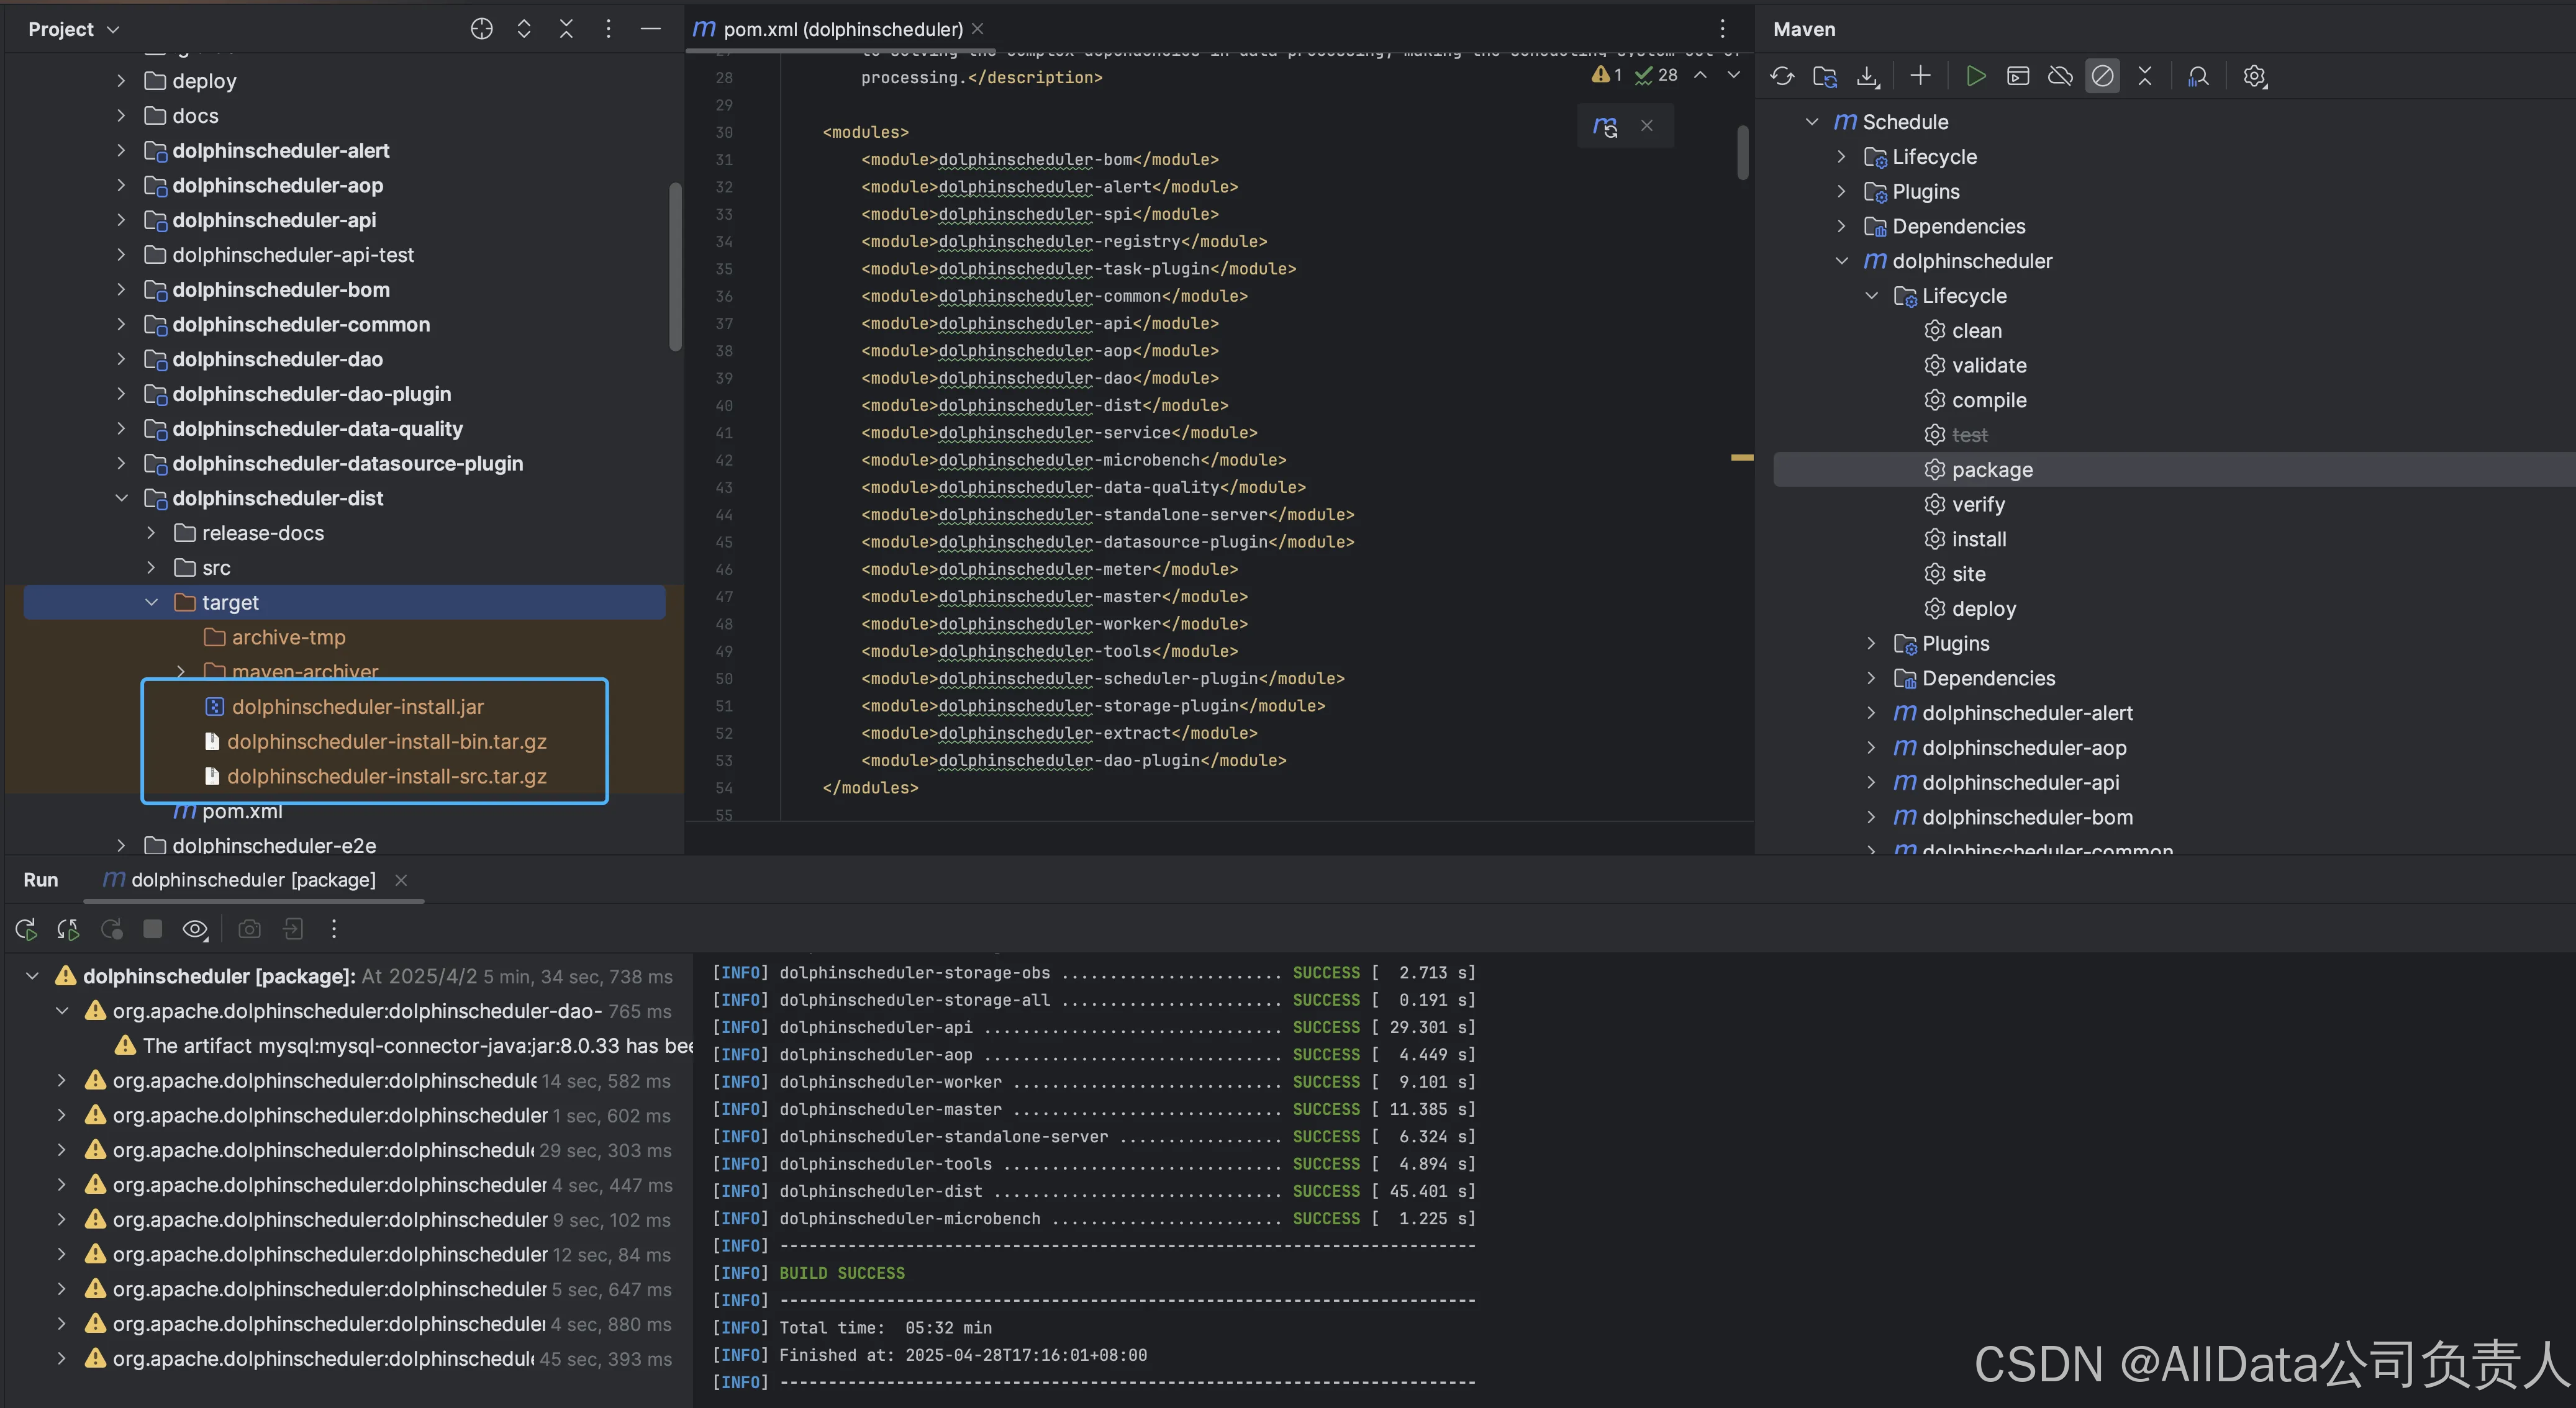Select the Run tool window label

[x=41, y=880]
